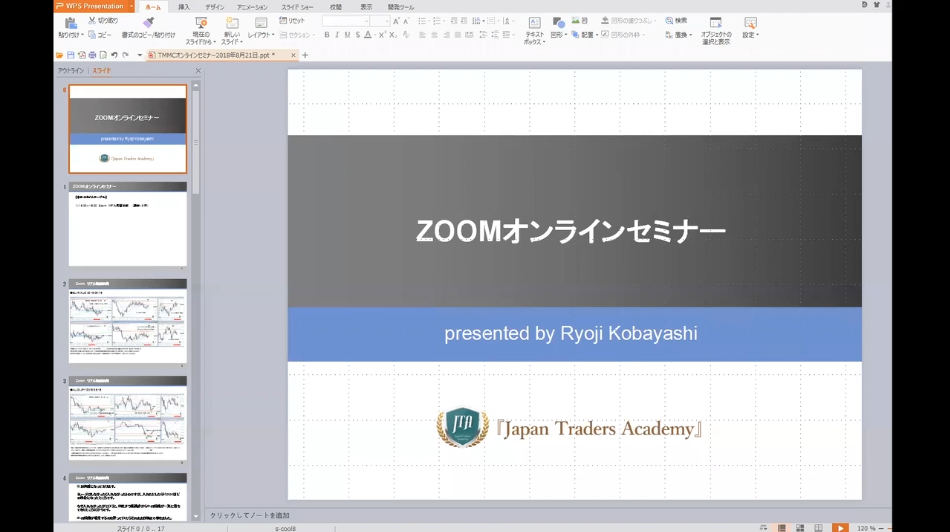Click the Cut (切り取り) scissors icon
950x532 pixels.
coord(93,20)
